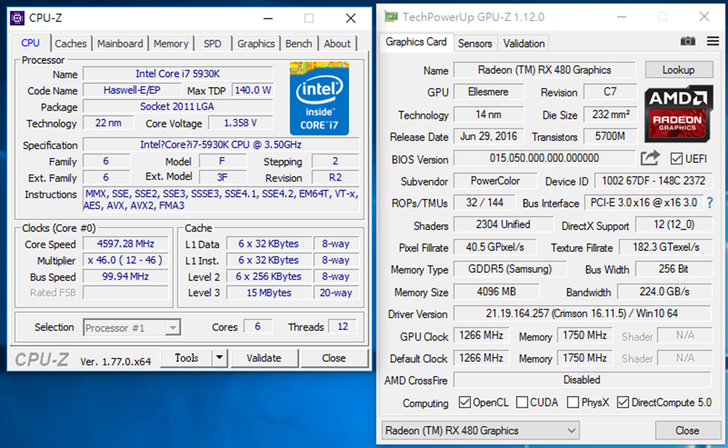
Task: Click the Package value Socket 2011 LGA
Action: click(x=178, y=106)
